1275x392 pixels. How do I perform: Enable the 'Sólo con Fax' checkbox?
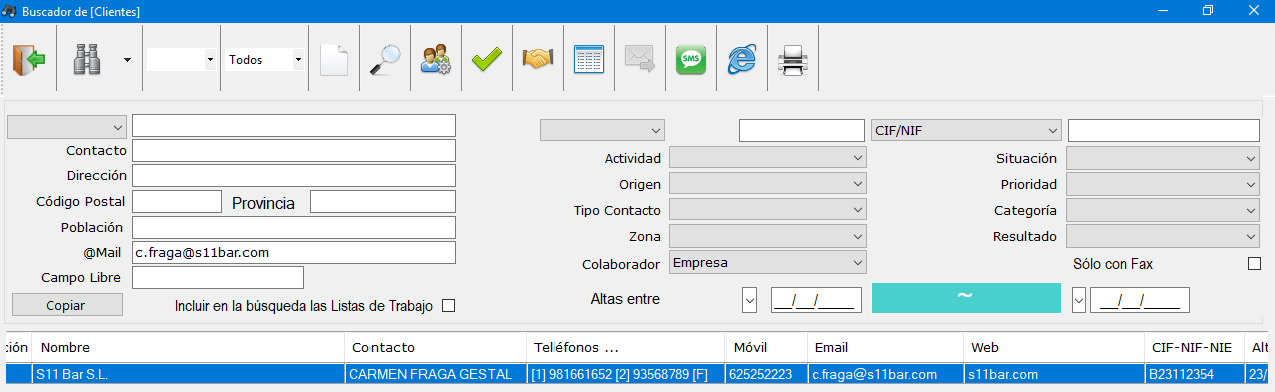[x=1254, y=264]
